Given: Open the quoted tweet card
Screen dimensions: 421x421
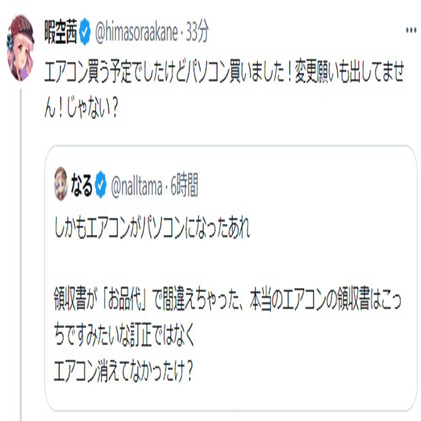Looking at the screenshot, I should click(x=231, y=278).
